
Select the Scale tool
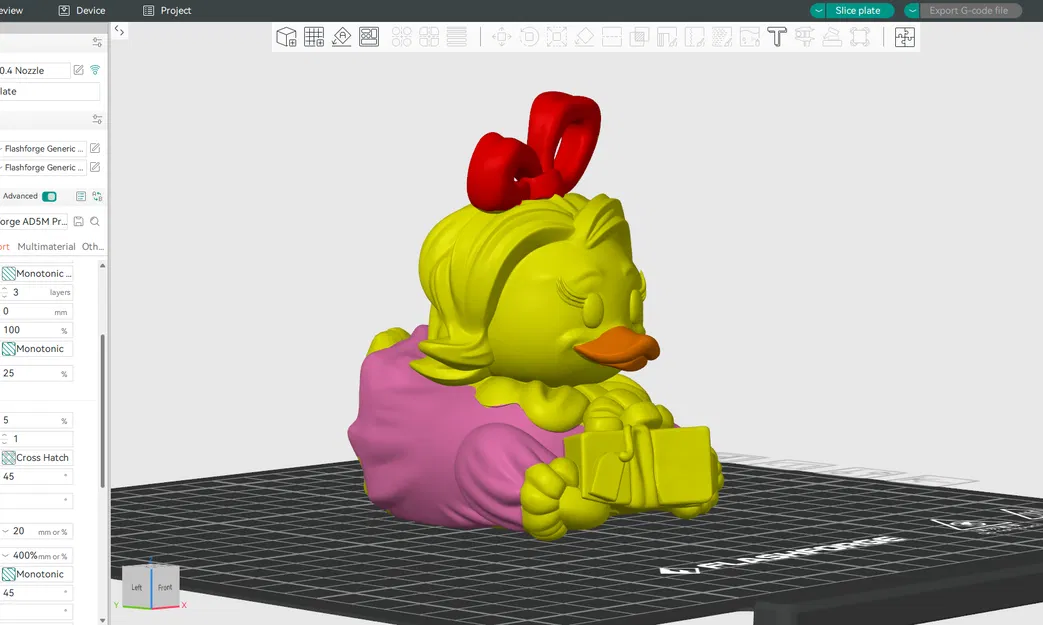(557, 37)
